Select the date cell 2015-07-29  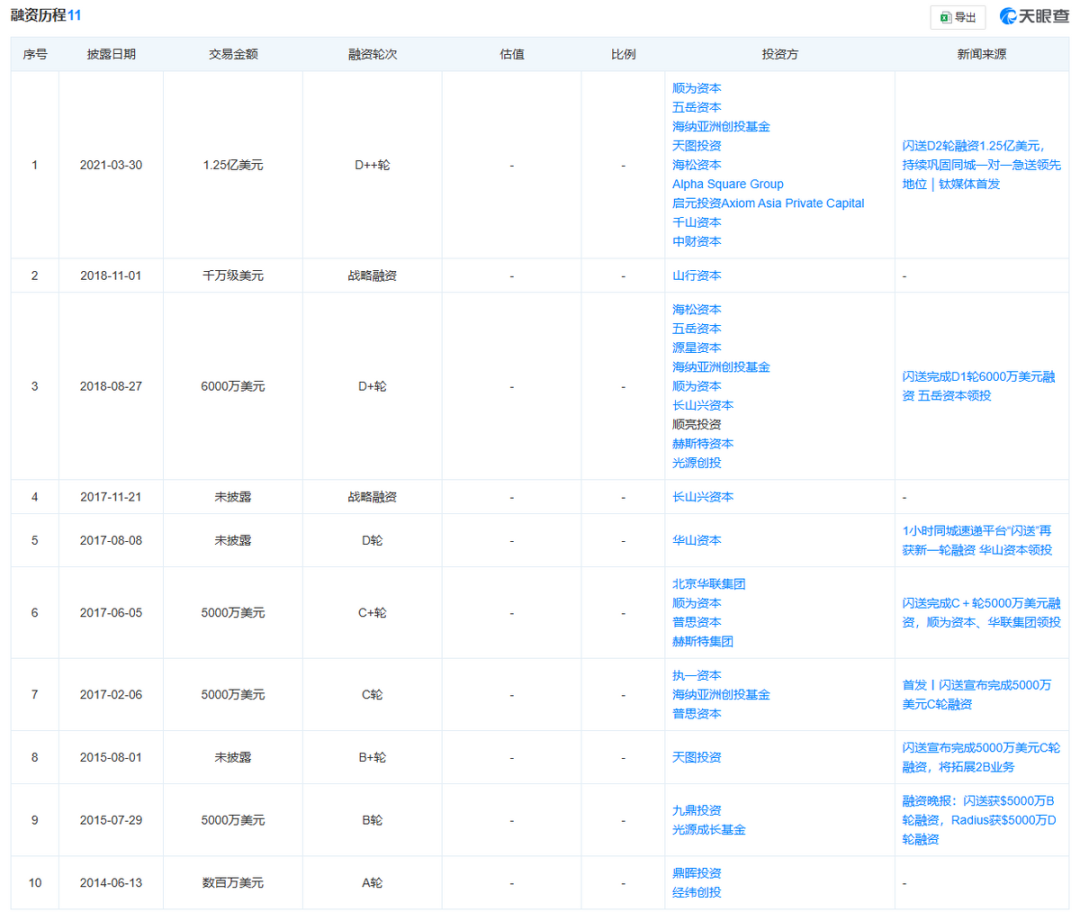pyautogui.click(x=111, y=820)
